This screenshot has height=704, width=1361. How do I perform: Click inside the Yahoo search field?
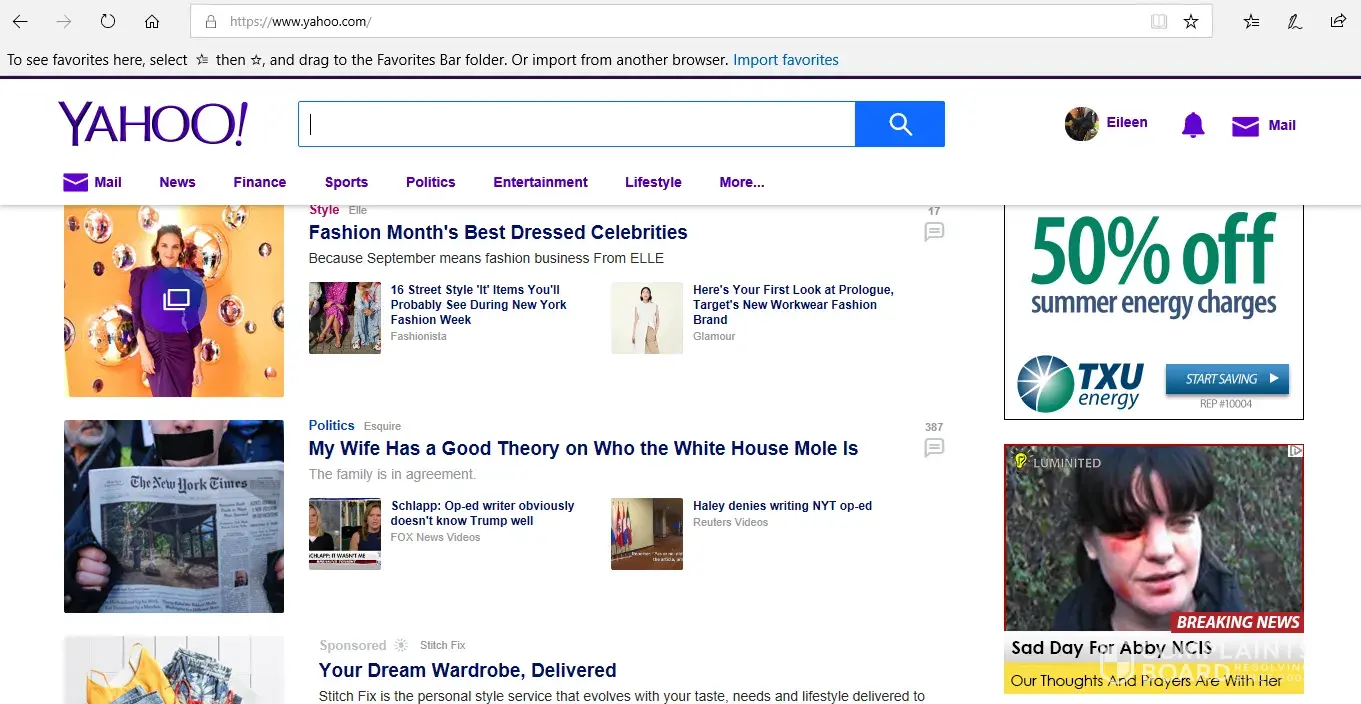[576, 124]
